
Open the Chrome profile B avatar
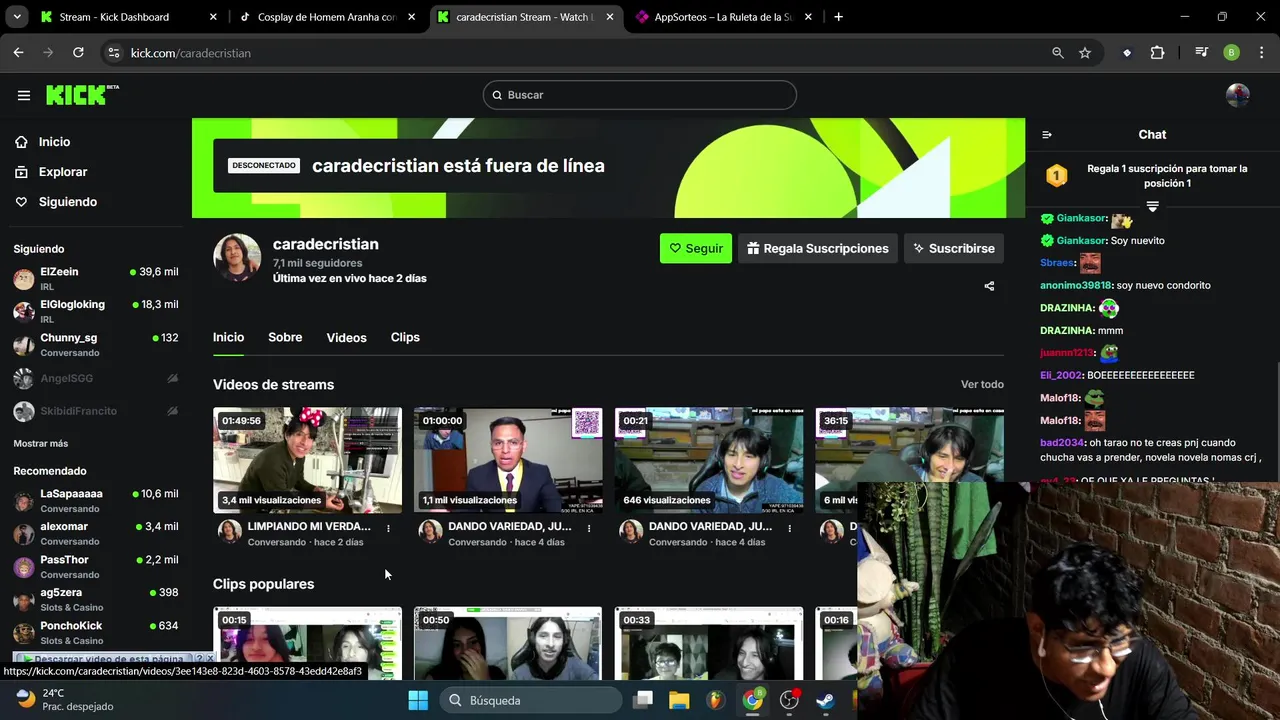pyautogui.click(x=1232, y=53)
